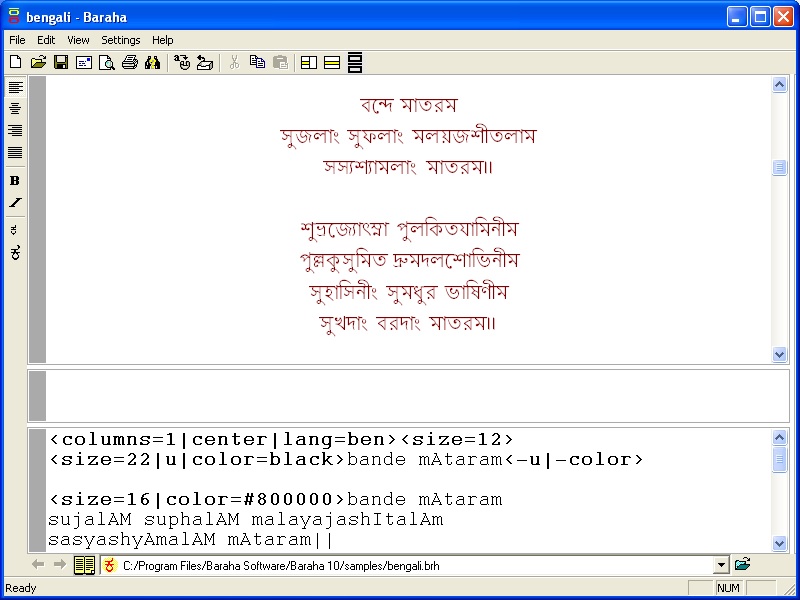Click the '<size=16|color=#800000>' tag
The width and height of the screenshot is (800, 600).
pos(198,499)
